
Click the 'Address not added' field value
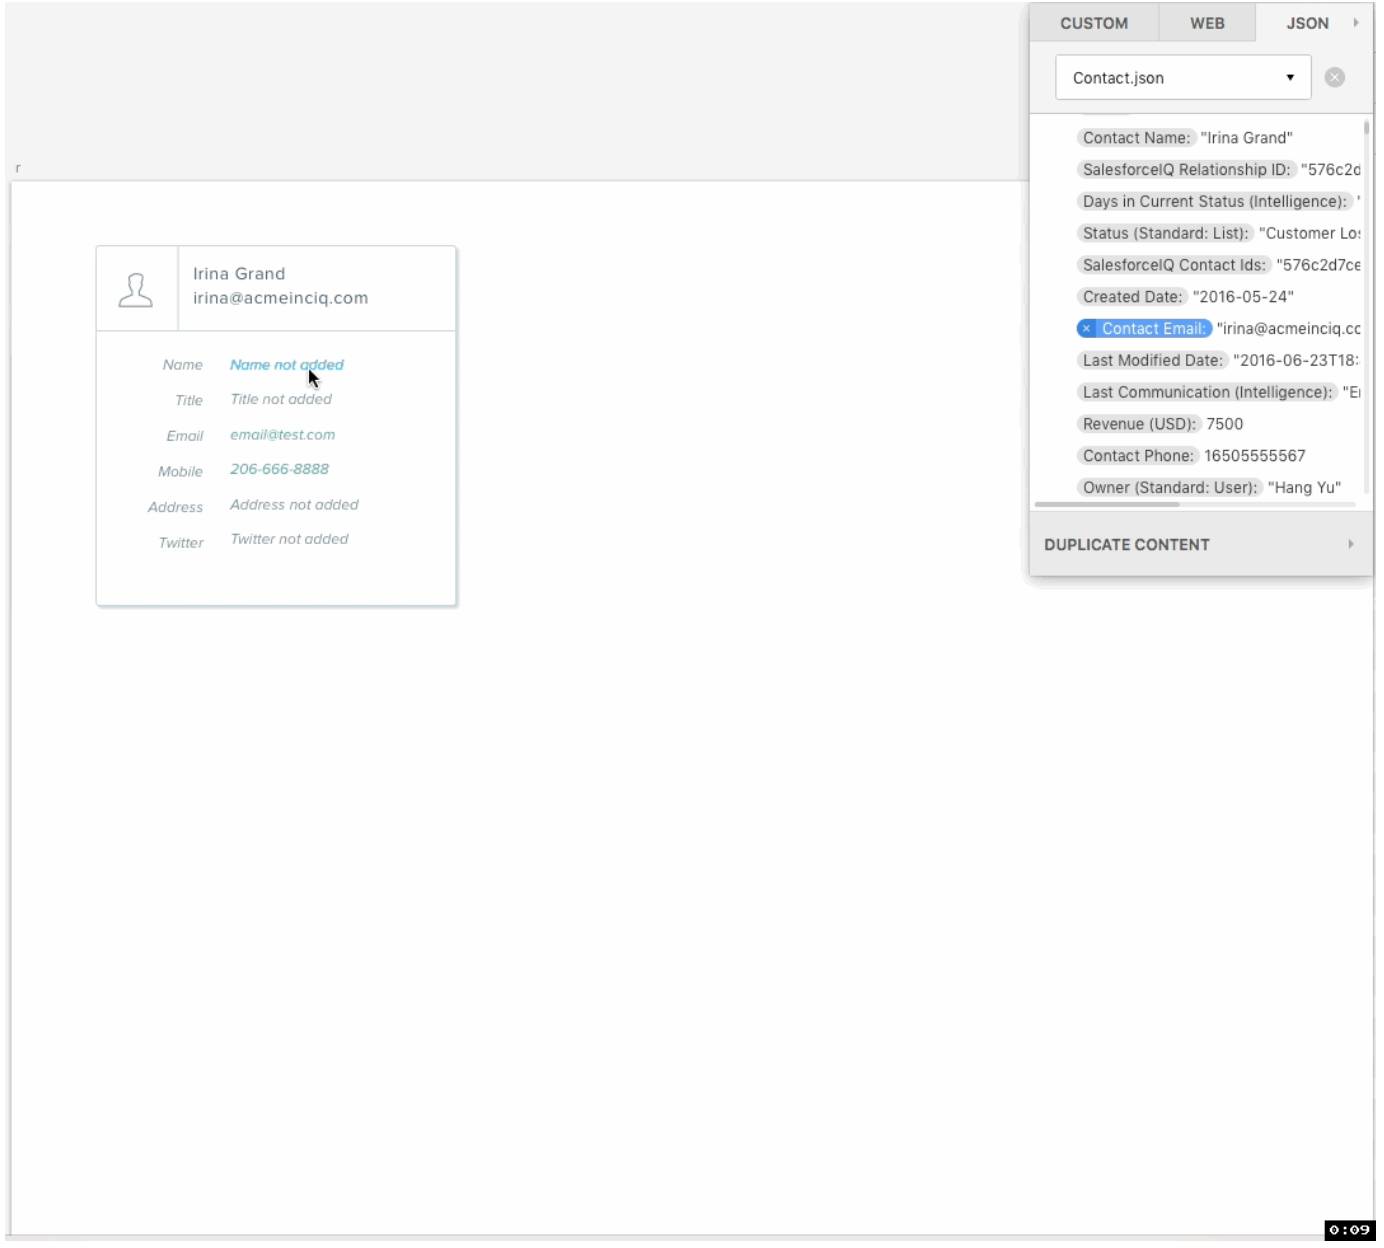294,505
